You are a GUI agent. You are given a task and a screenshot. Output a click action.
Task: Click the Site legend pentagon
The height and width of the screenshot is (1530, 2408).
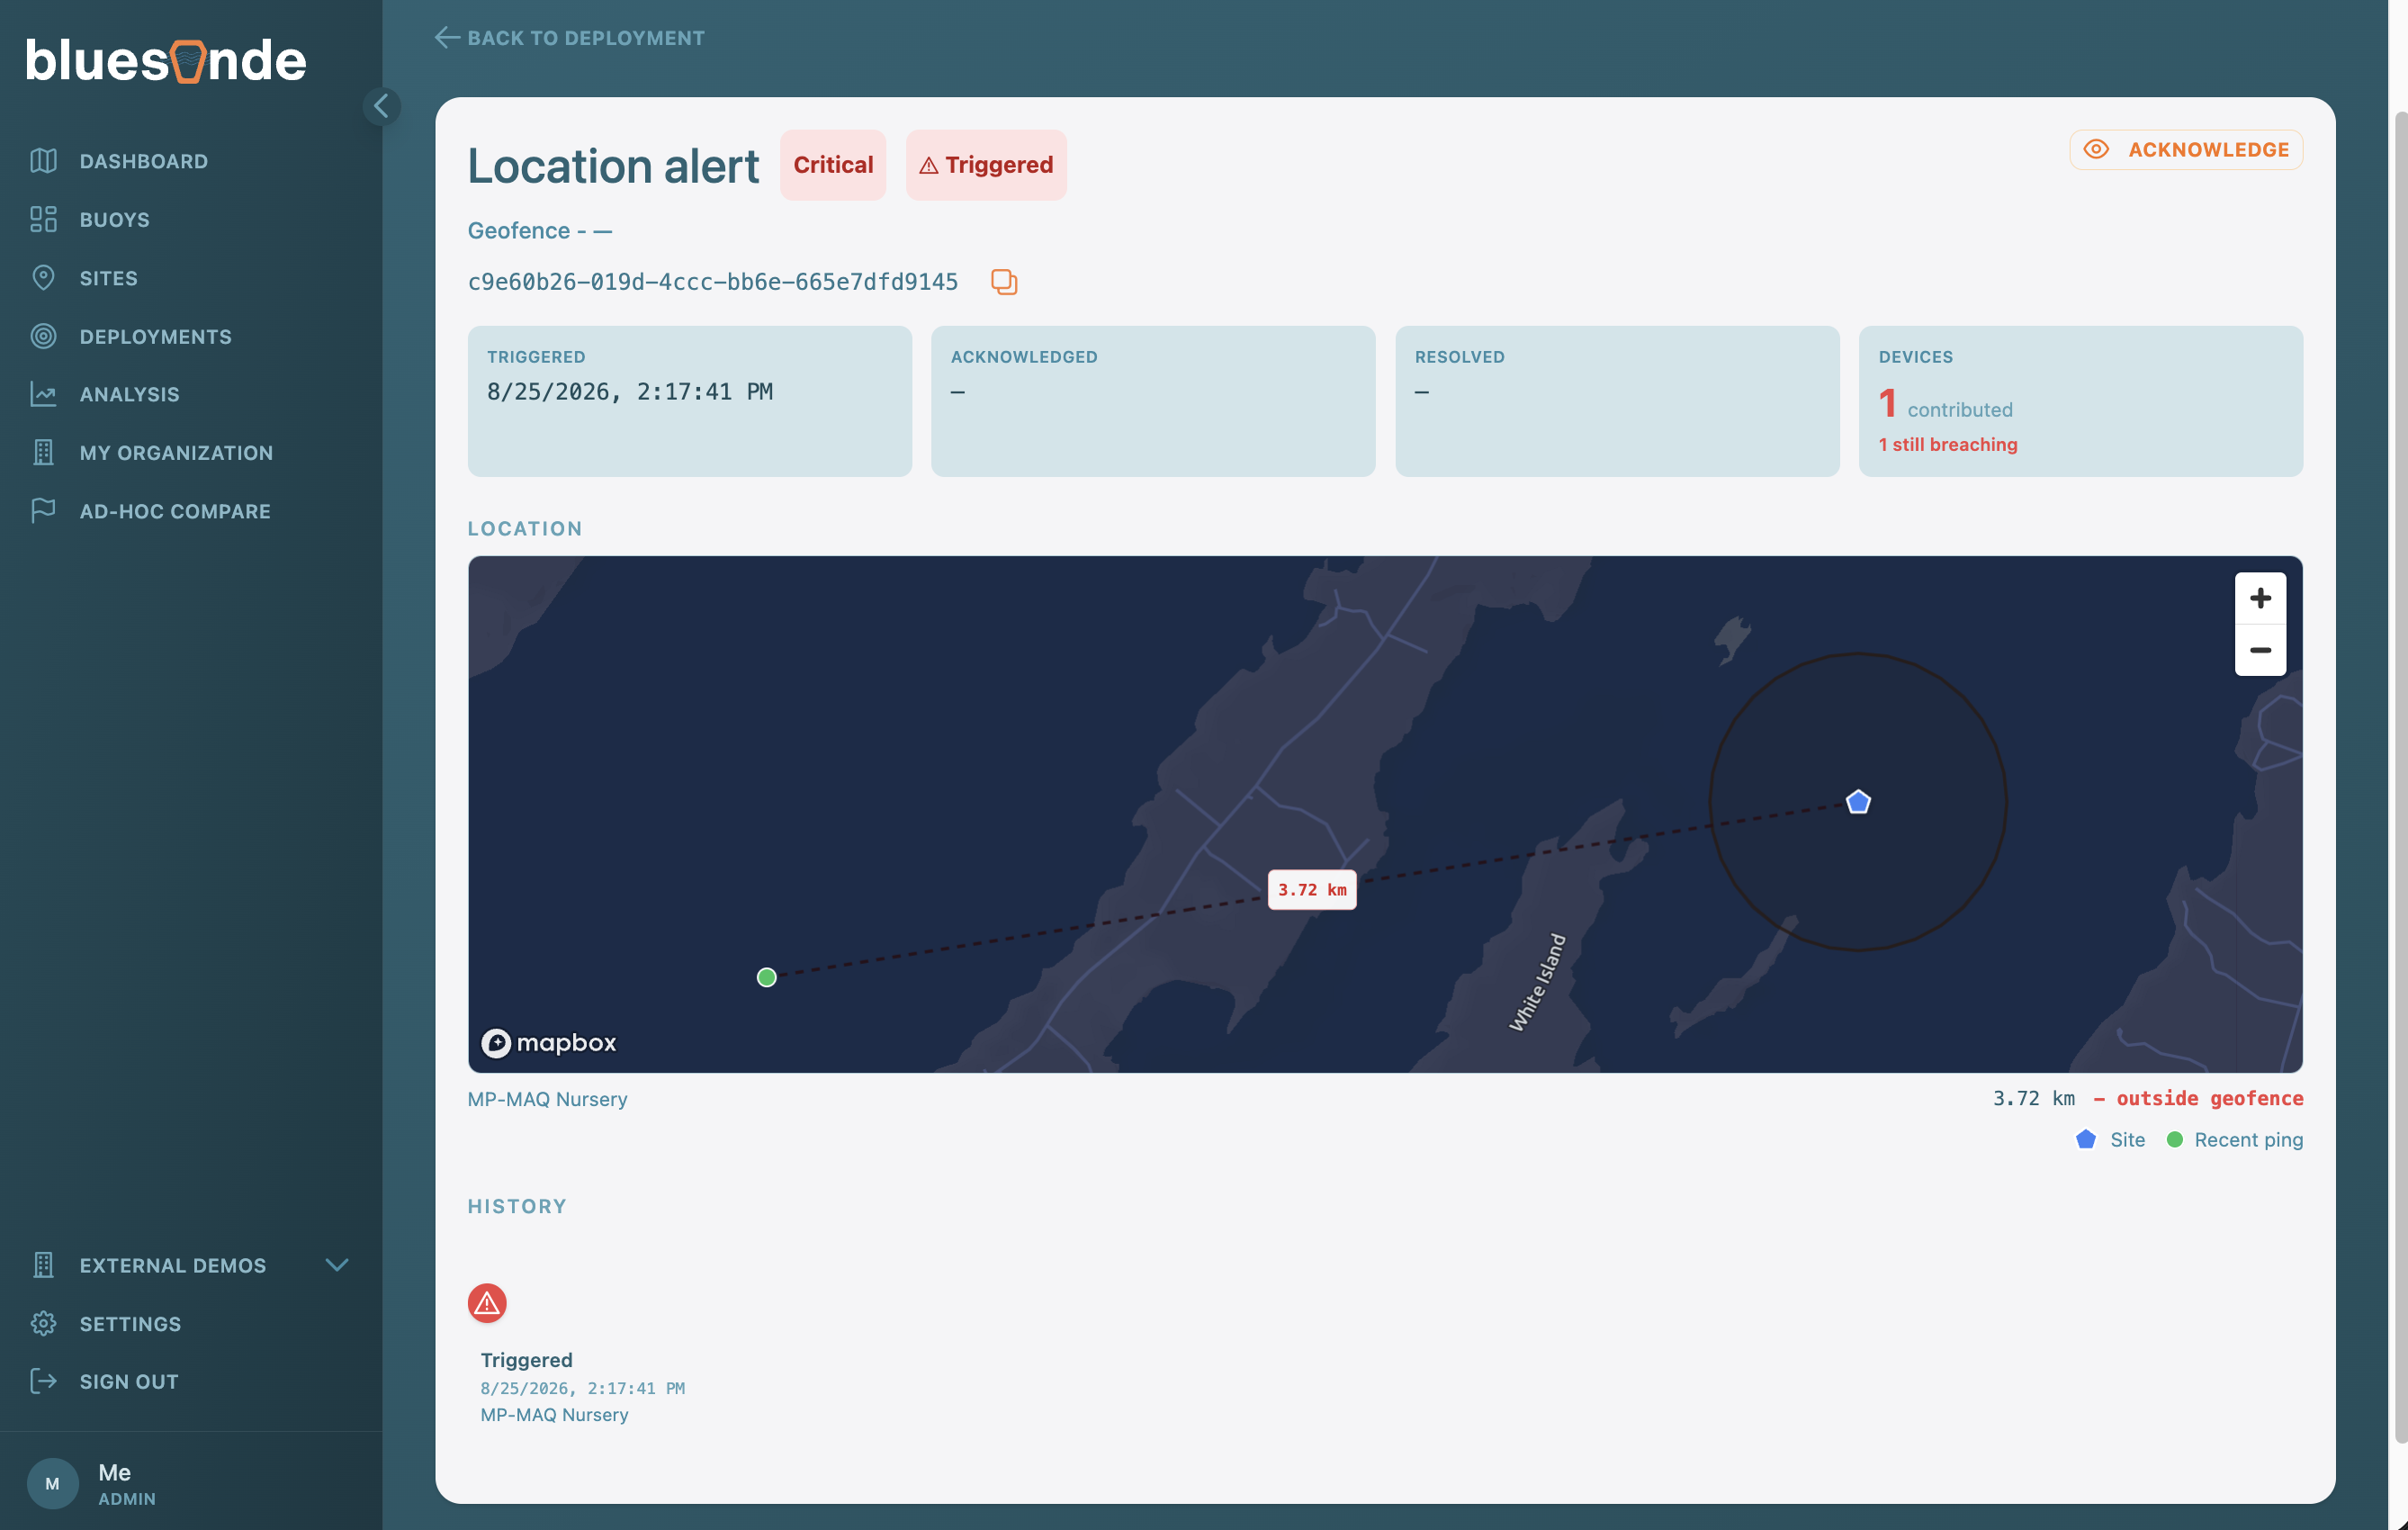(2085, 1140)
